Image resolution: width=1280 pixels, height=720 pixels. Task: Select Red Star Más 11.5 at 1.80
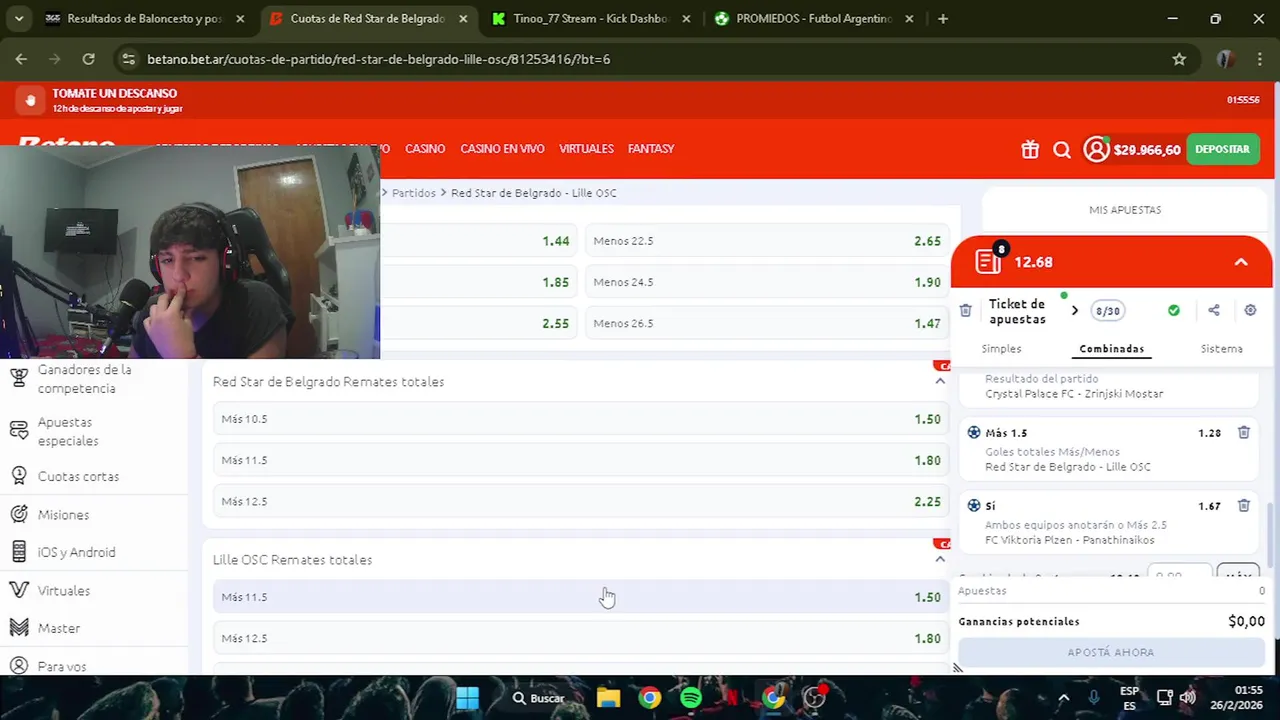(581, 460)
